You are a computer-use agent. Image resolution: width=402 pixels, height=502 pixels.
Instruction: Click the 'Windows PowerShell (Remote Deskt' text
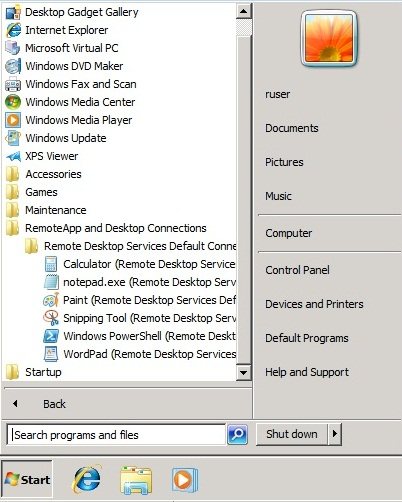click(150, 336)
